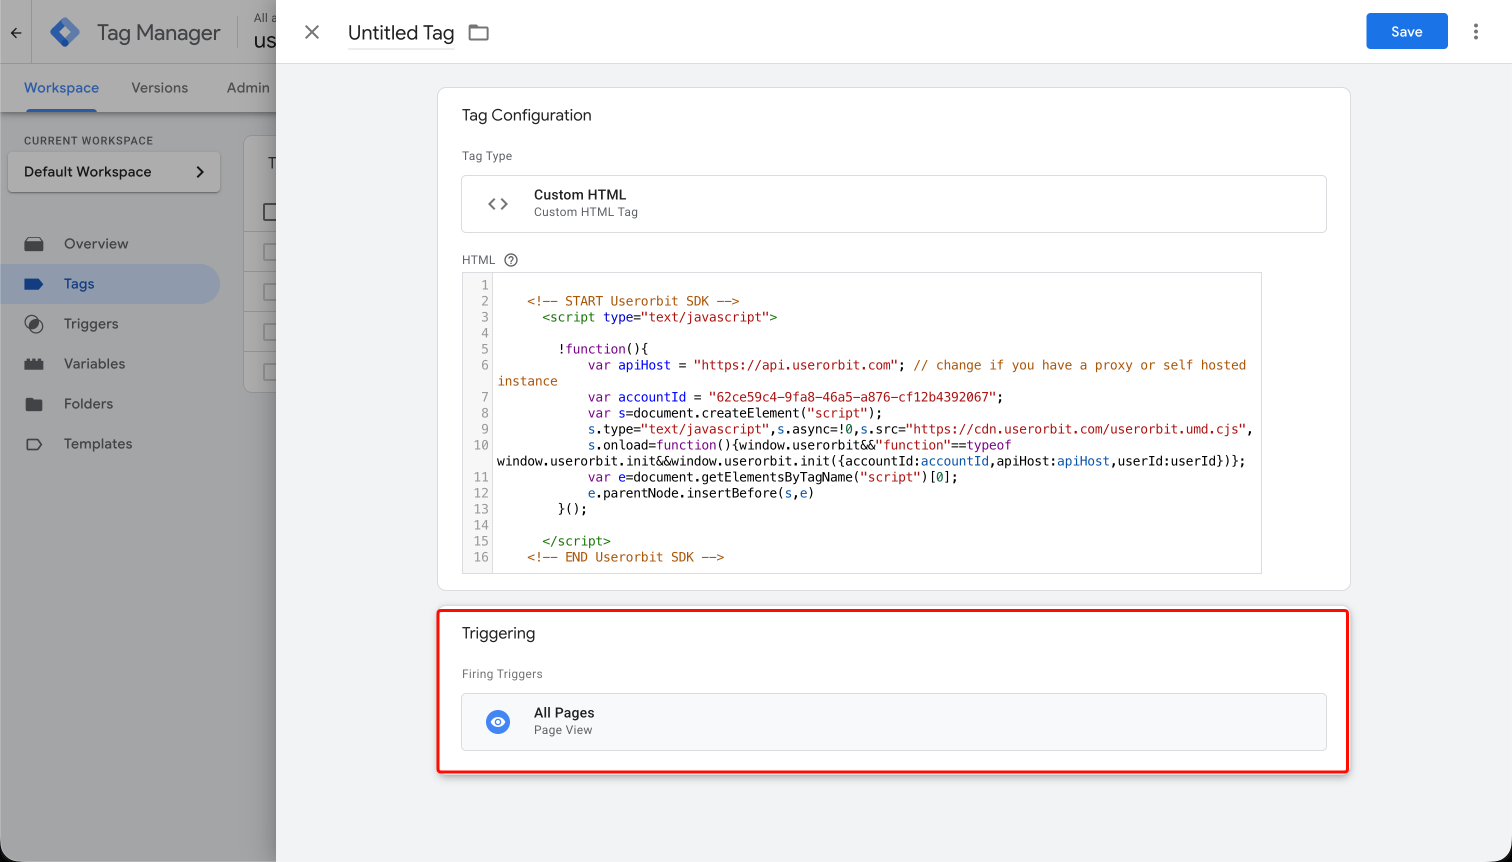Click the START Userorbit SDK comment line
Image resolution: width=1512 pixels, height=862 pixels.
(633, 301)
